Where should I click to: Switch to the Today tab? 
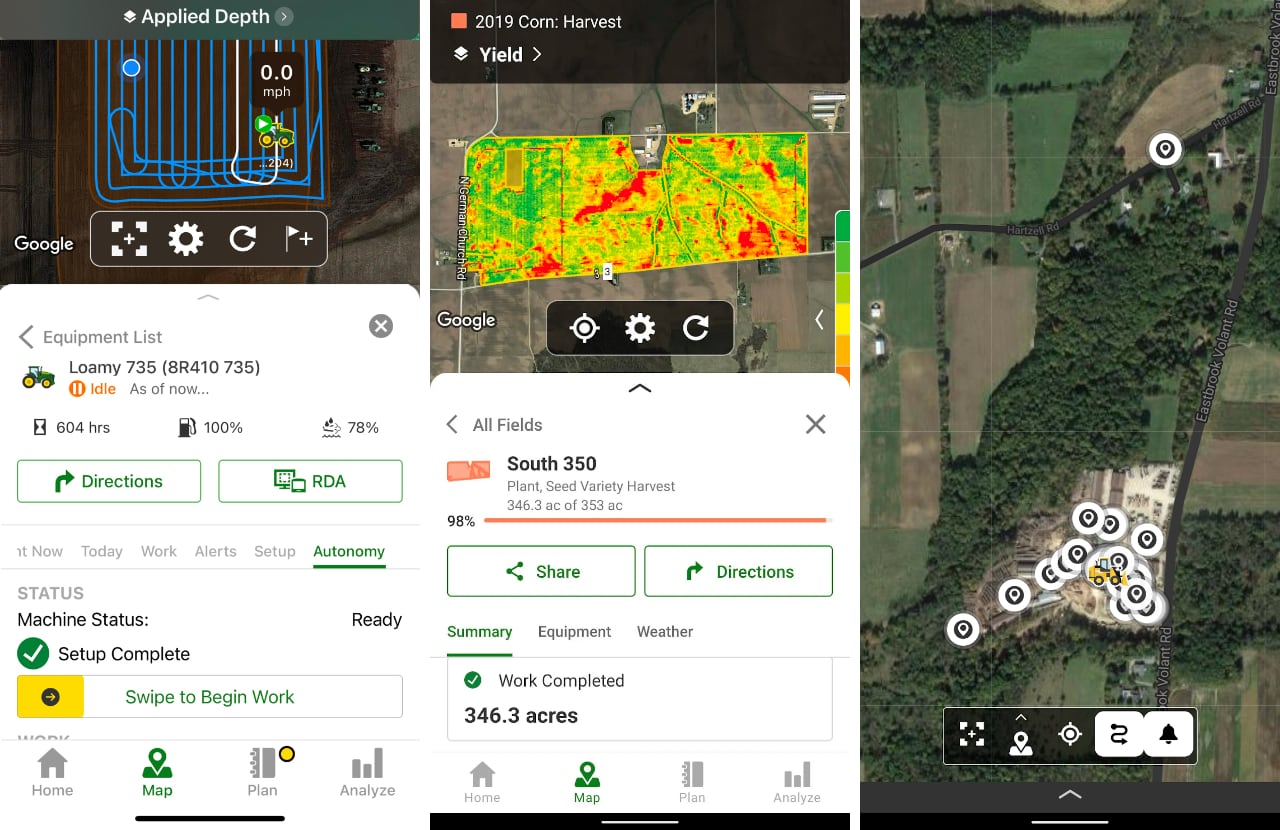102,551
